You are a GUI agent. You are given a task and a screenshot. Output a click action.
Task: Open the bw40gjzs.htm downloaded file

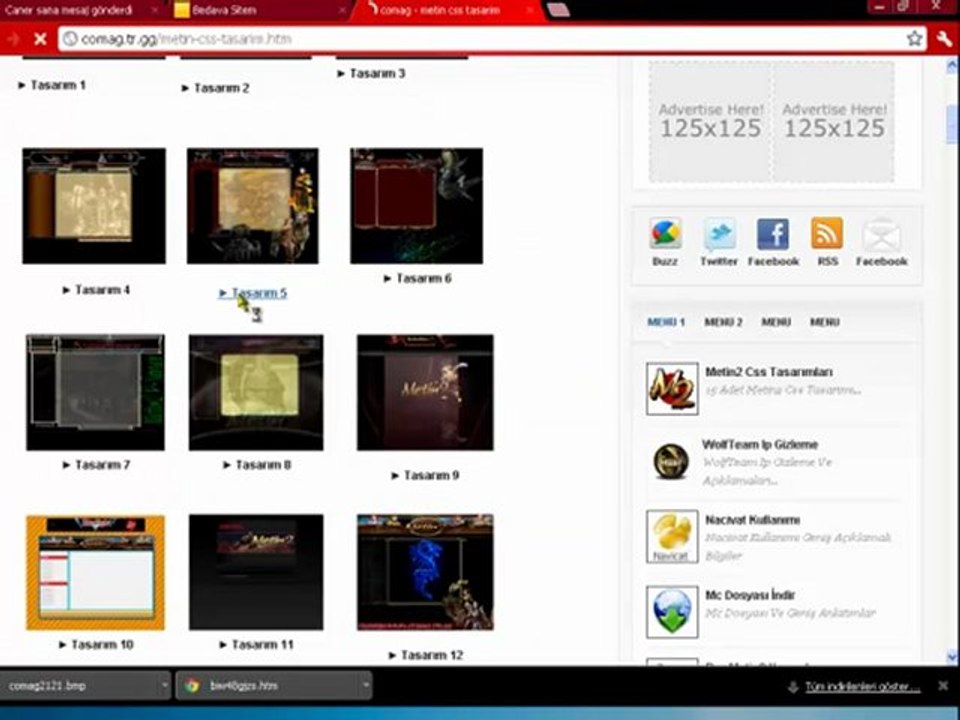click(268, 686)
